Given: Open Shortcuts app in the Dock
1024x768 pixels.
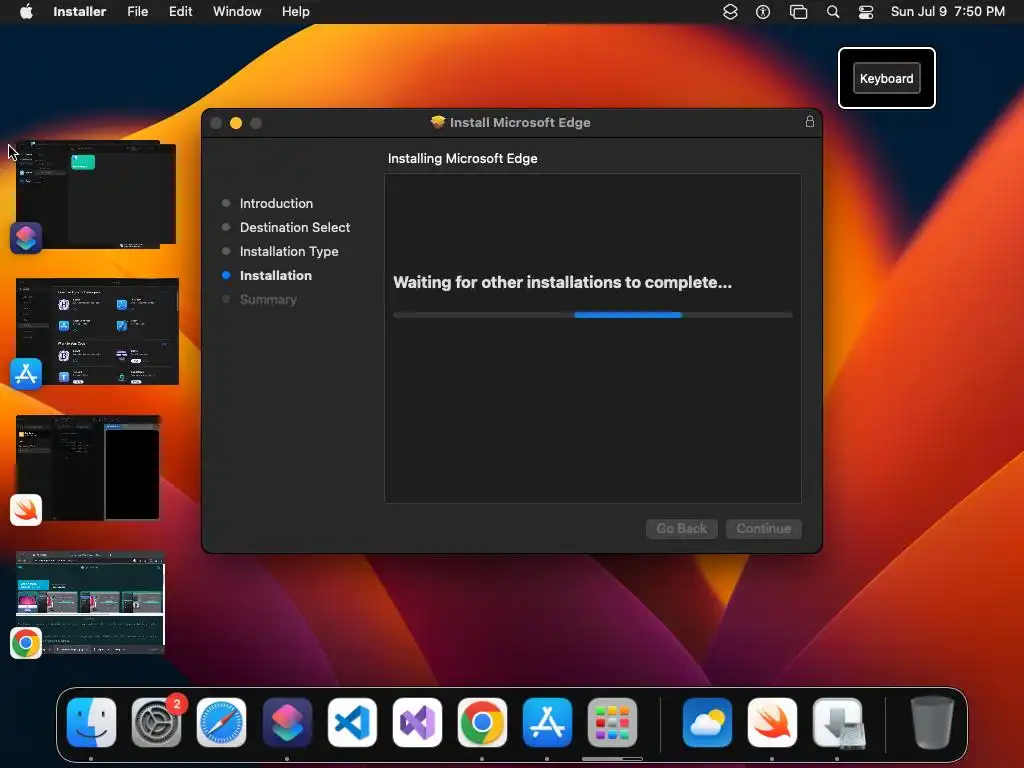Looking at the screenshot, I should click(287, 722).
